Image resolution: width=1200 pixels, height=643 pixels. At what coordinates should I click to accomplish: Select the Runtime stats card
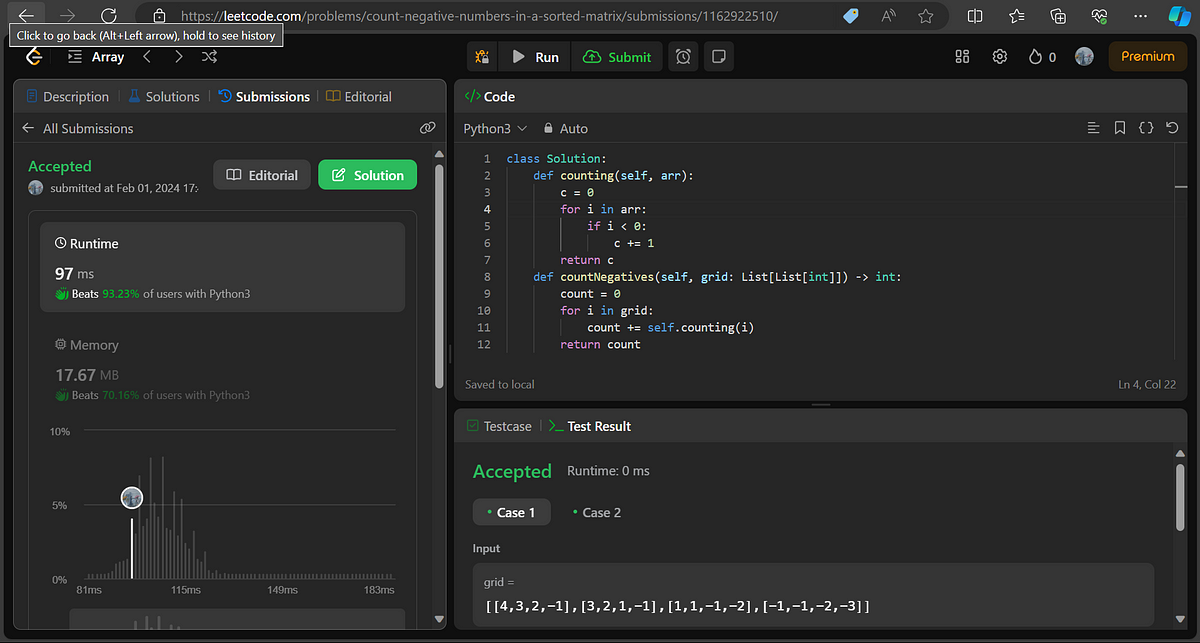pyautogui.click(x=223, y=267)
